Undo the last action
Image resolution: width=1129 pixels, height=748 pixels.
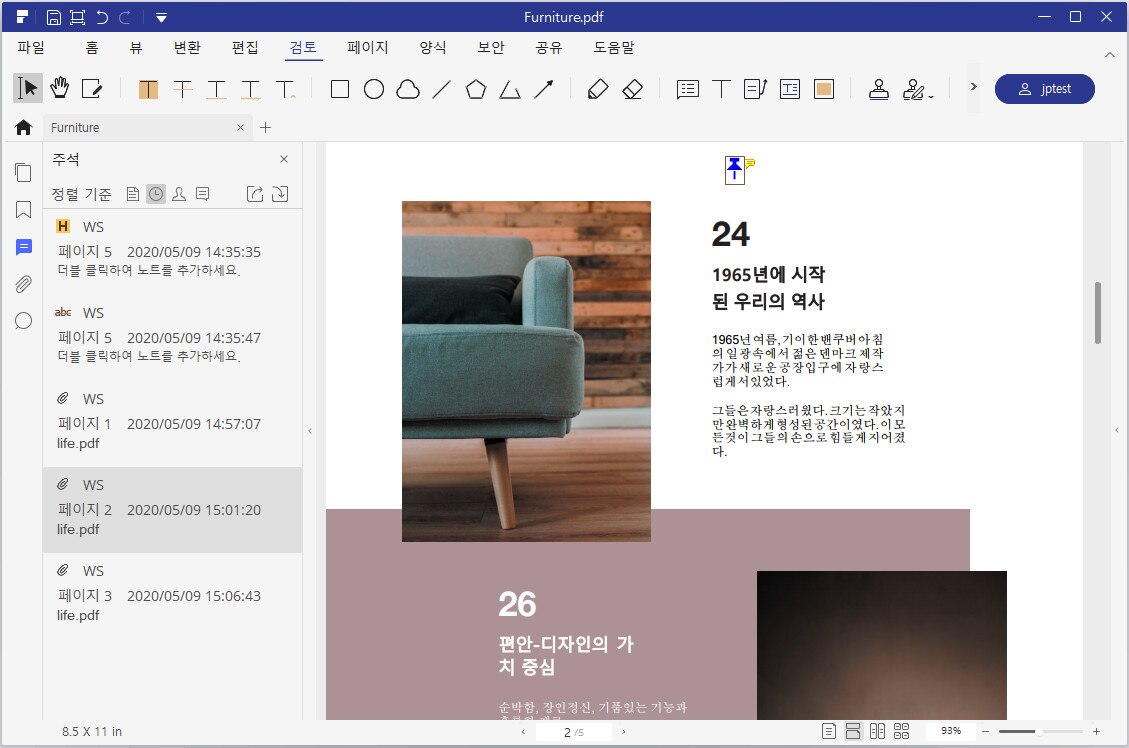(x=102, y=17)
